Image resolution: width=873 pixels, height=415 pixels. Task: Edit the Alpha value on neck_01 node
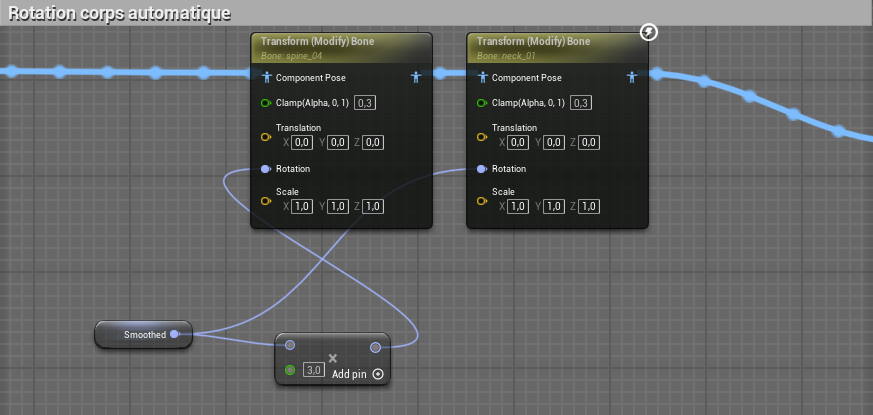click(x=581, y=103)
